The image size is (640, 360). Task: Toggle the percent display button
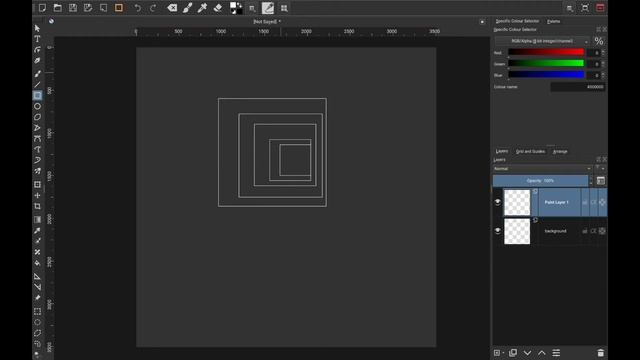599,41
